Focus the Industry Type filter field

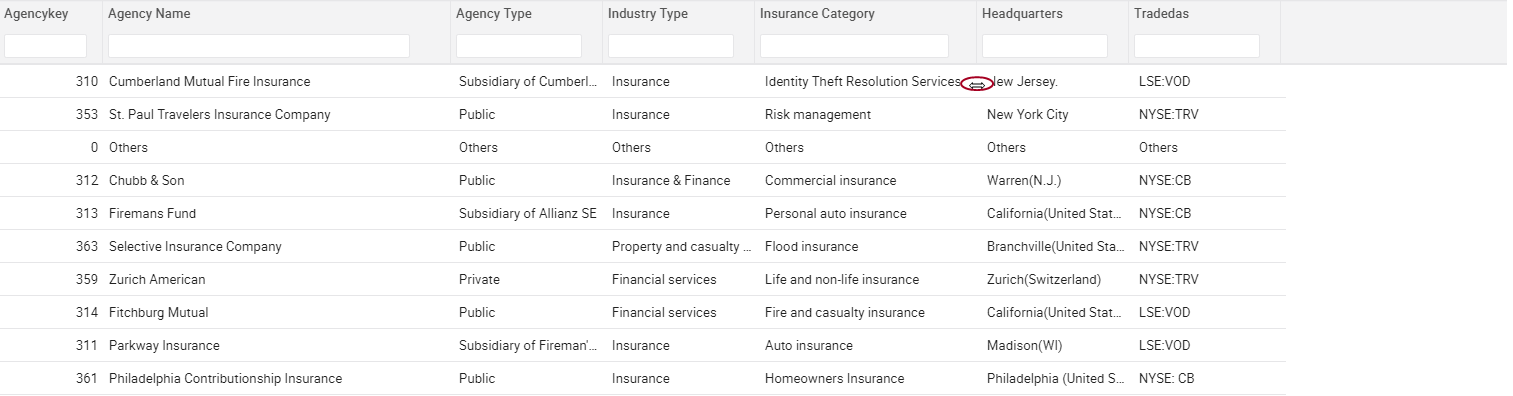pos(671,46)
